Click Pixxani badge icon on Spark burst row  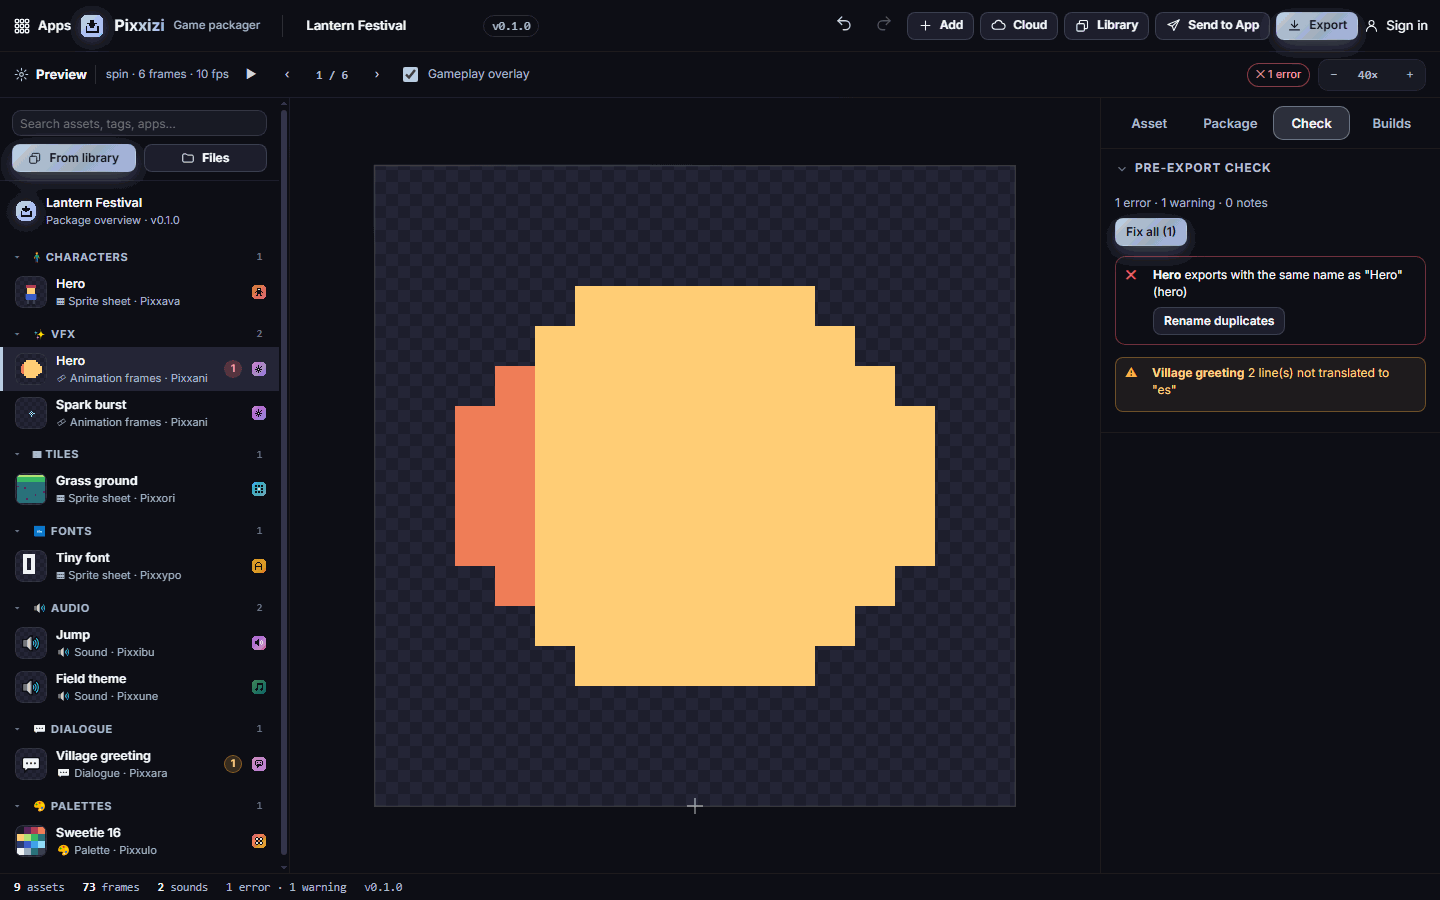259,413
